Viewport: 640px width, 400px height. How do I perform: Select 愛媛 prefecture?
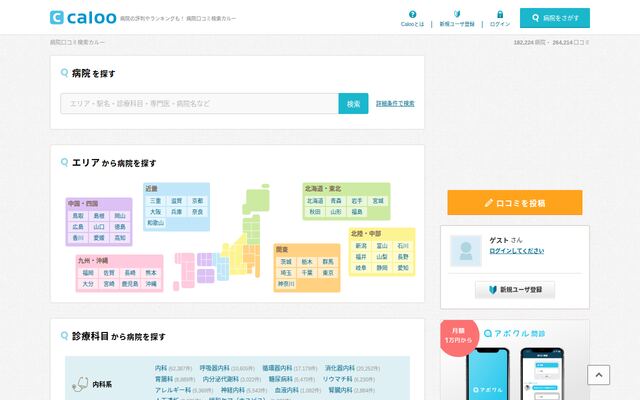click(x=99, y=238)
